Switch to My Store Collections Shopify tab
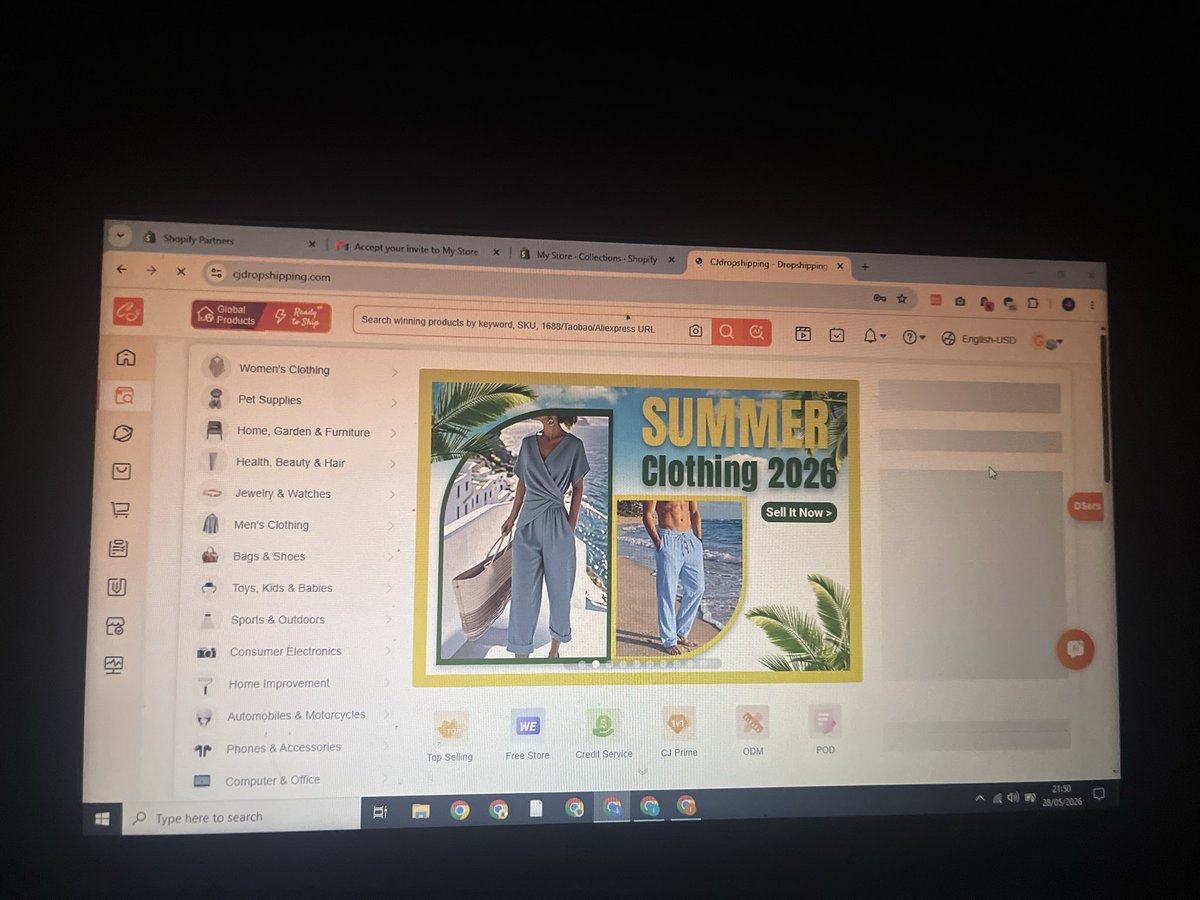 point(598,257)
